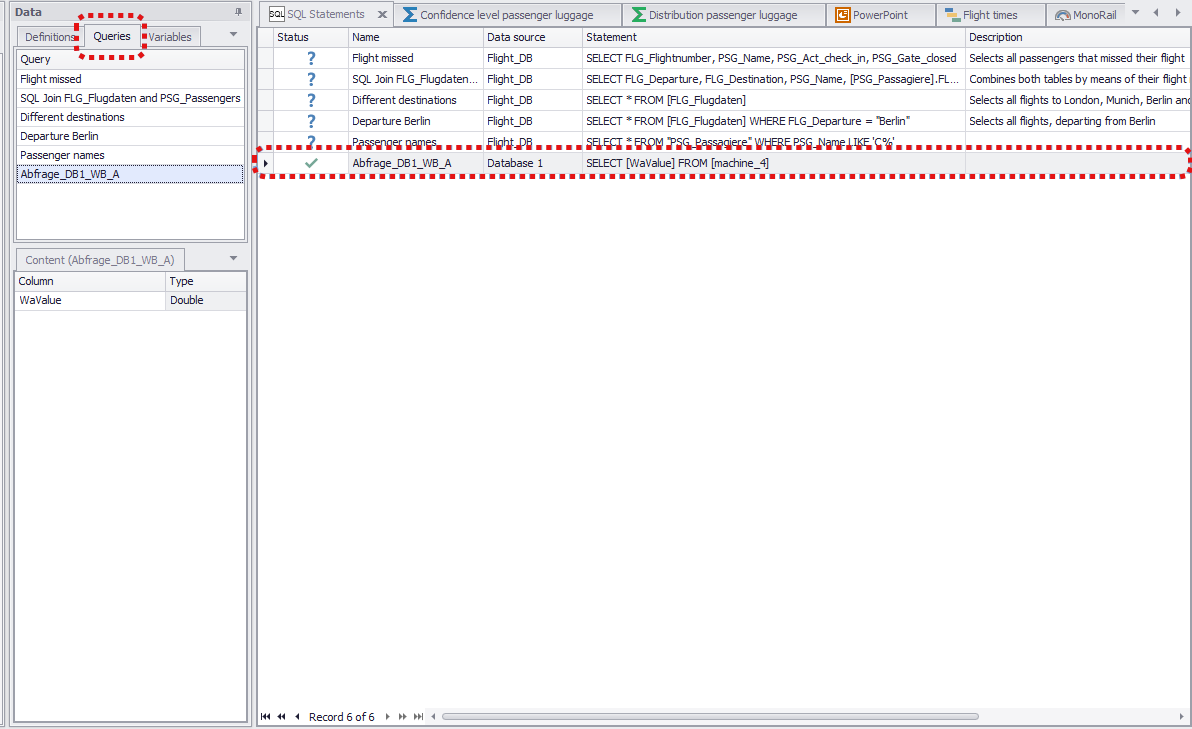Select Passenger names in Queries list
The height and width of the screenshot is (729, 1192).
pos(131,155)
